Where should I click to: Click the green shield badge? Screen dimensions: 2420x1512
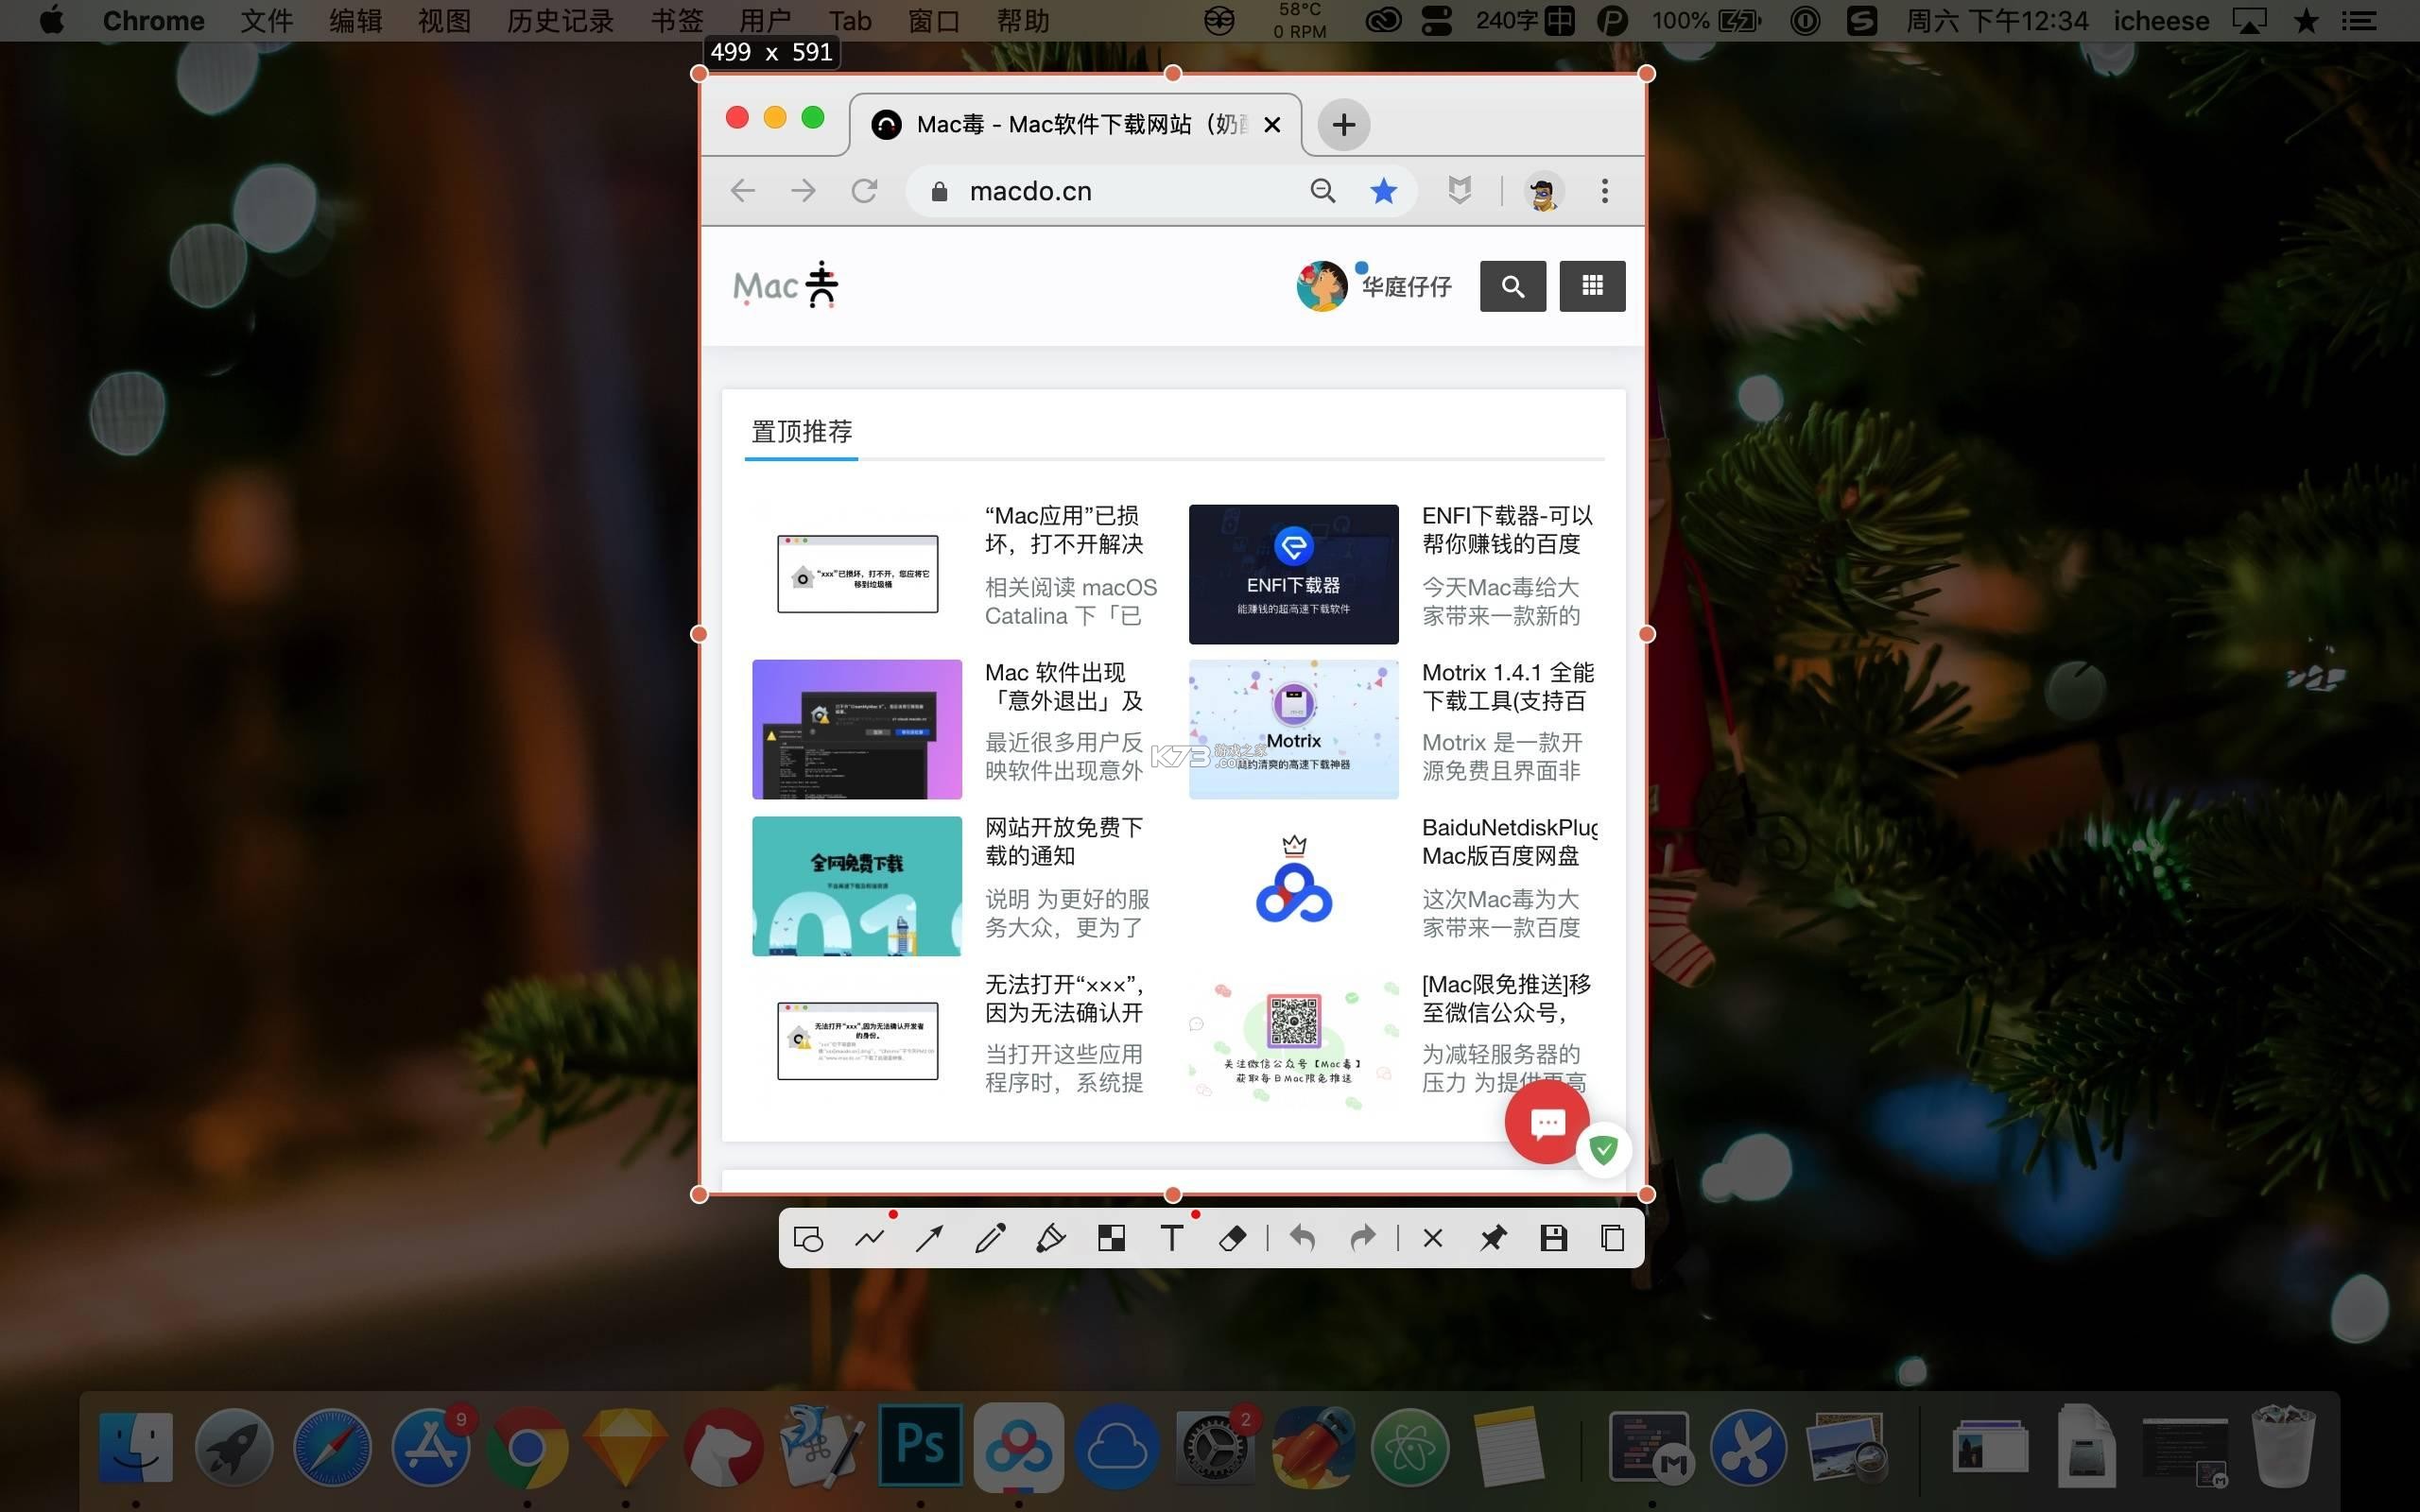(1604, 1150)
